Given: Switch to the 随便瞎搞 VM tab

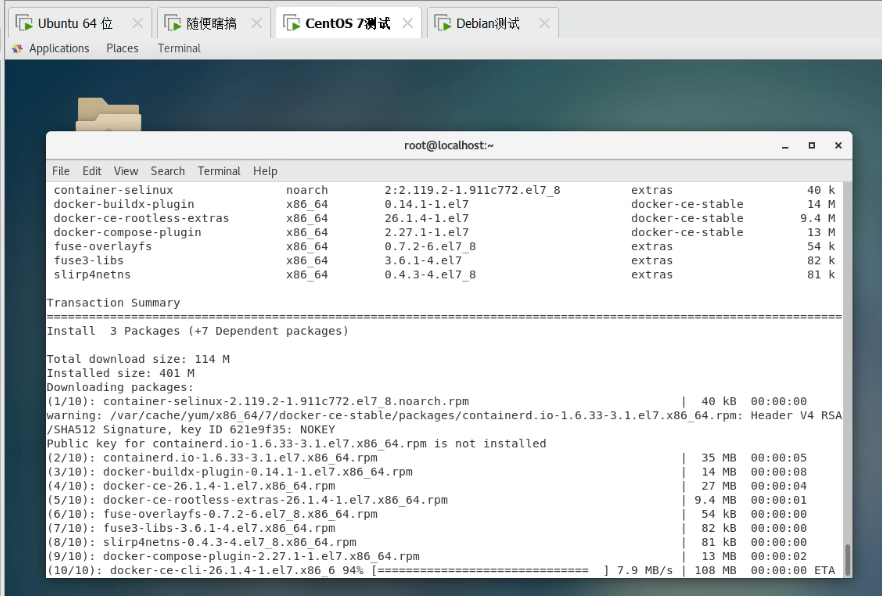Looking at the screenshot, I should coord(212,23).
